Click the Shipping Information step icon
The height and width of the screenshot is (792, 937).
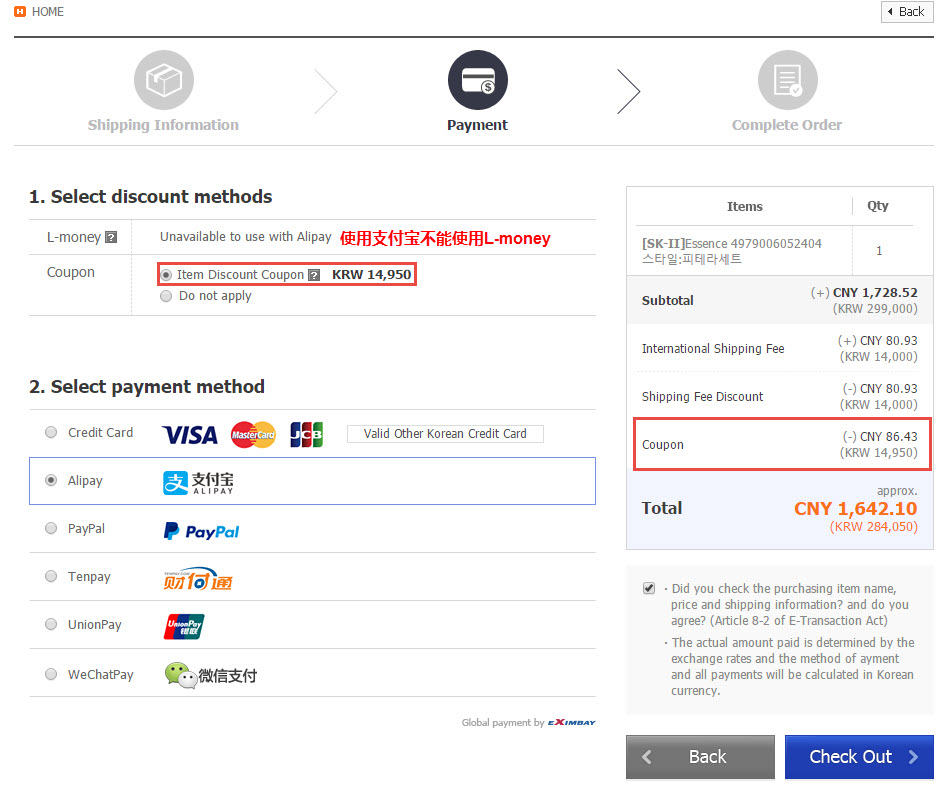click(x=164, y=80)
